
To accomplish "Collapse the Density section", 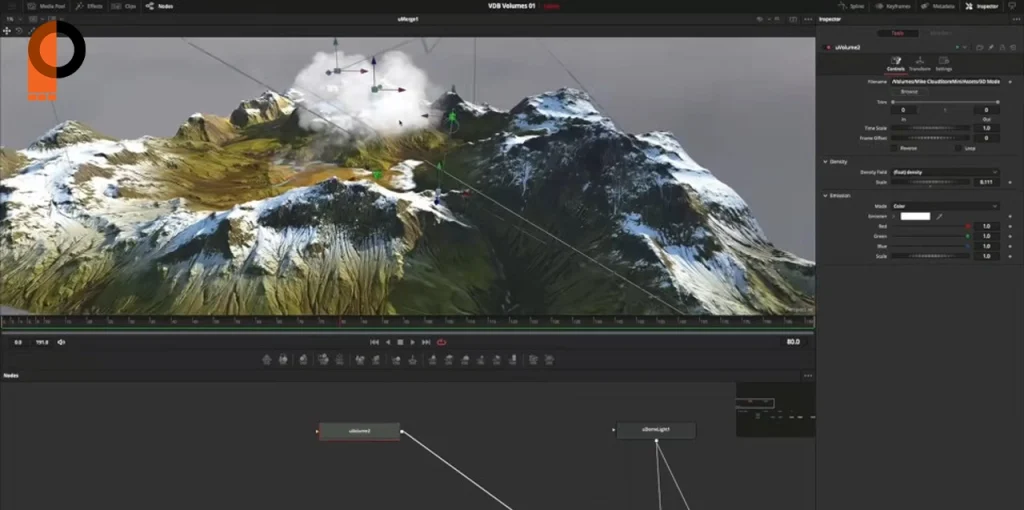I will coord(826,161).
